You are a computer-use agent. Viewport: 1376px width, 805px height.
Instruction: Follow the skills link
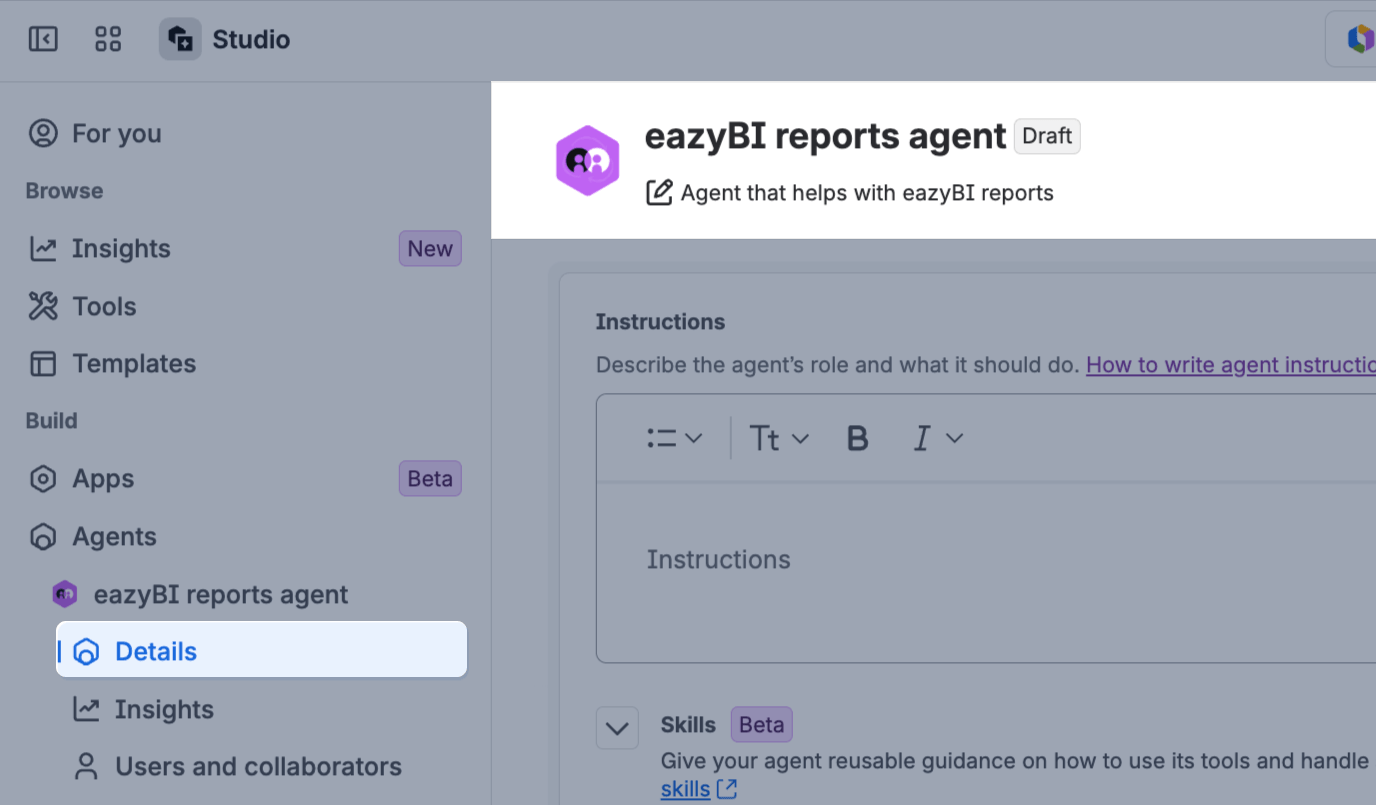(x=686, y=789)
